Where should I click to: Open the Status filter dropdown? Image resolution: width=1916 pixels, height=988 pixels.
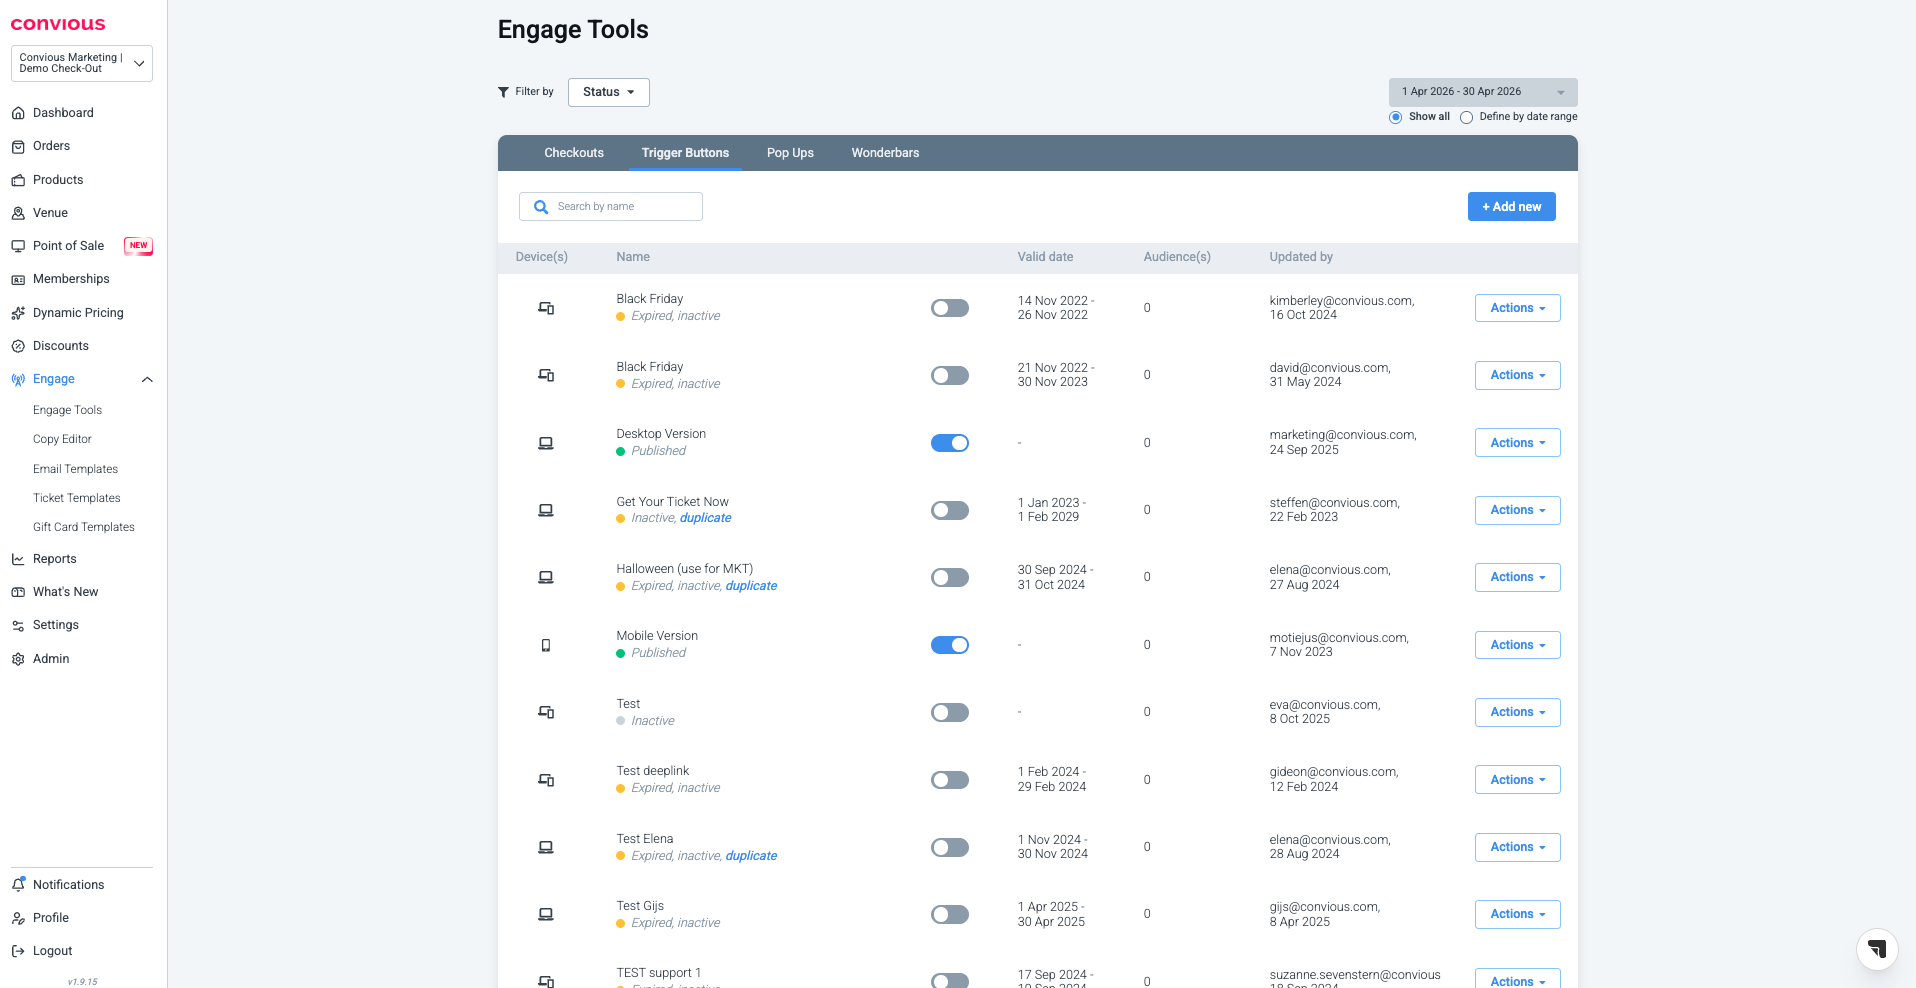tap(608, 92)
